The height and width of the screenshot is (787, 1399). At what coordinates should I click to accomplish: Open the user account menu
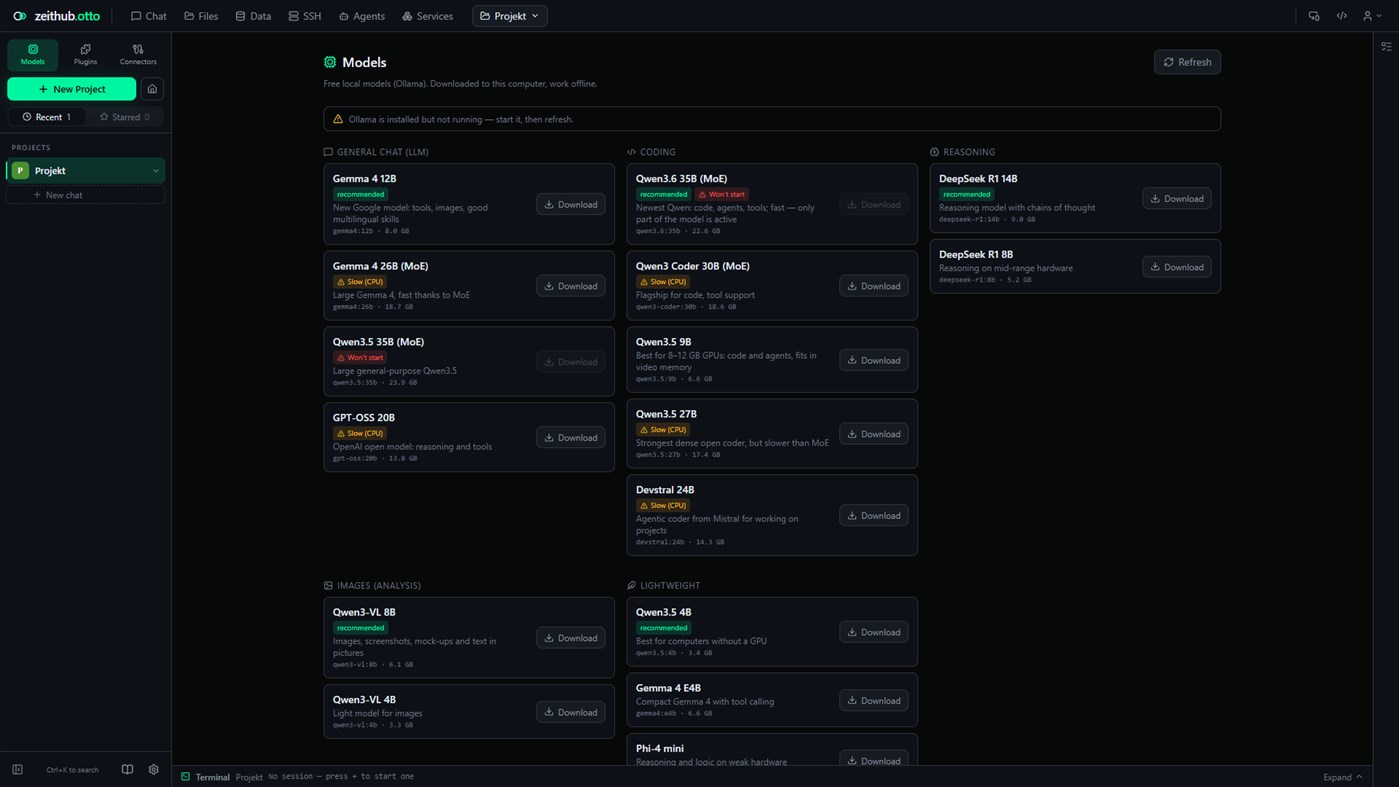tap(1371, 16)
